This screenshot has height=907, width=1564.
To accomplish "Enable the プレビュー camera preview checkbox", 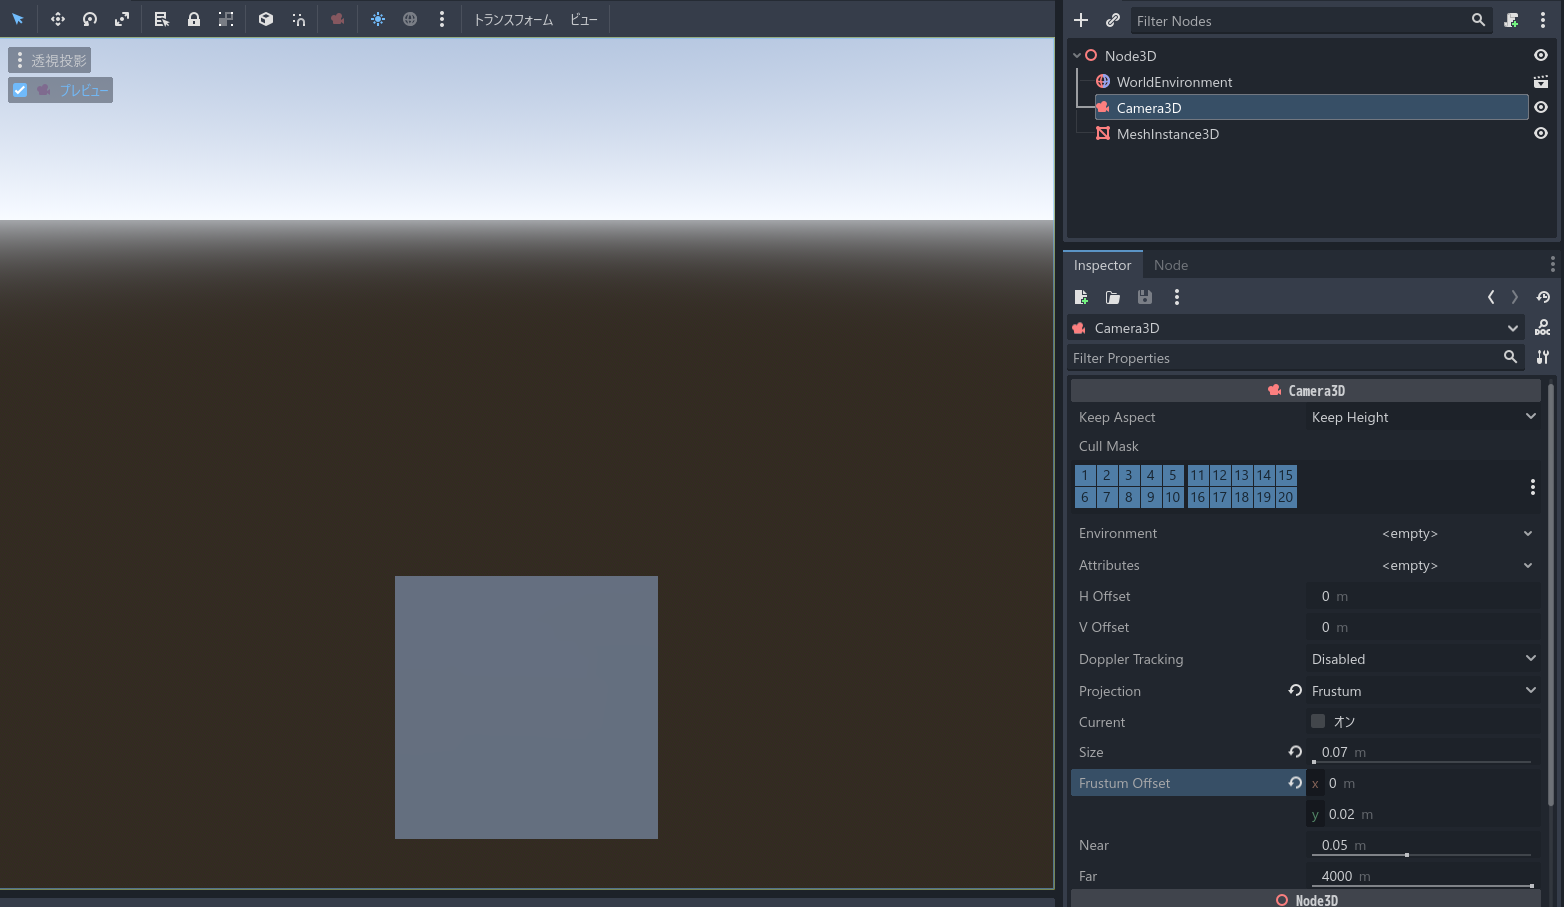I will point(20,90).
